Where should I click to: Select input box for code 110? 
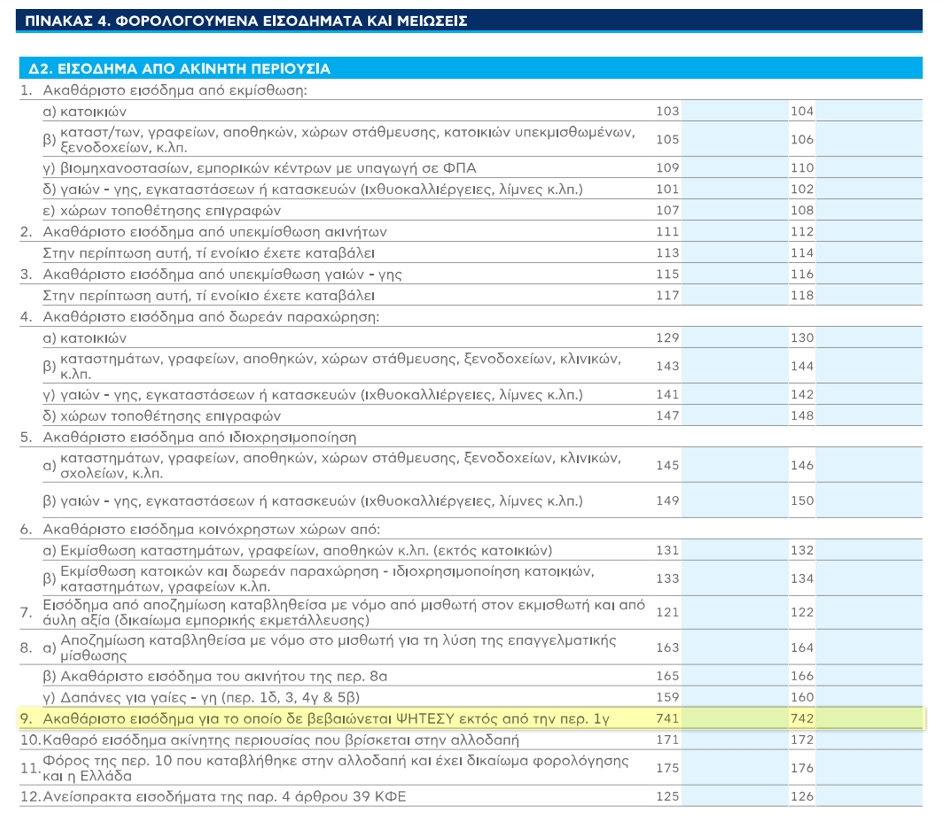click(869, 167)
